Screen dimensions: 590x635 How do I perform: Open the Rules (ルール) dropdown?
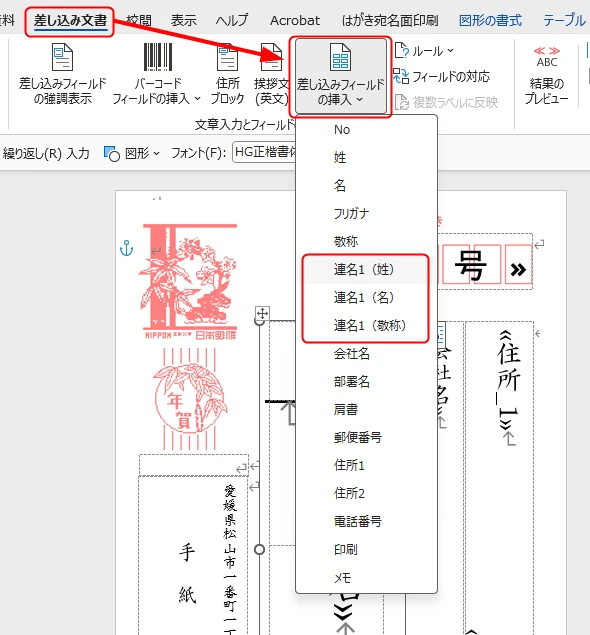[424, 51]
